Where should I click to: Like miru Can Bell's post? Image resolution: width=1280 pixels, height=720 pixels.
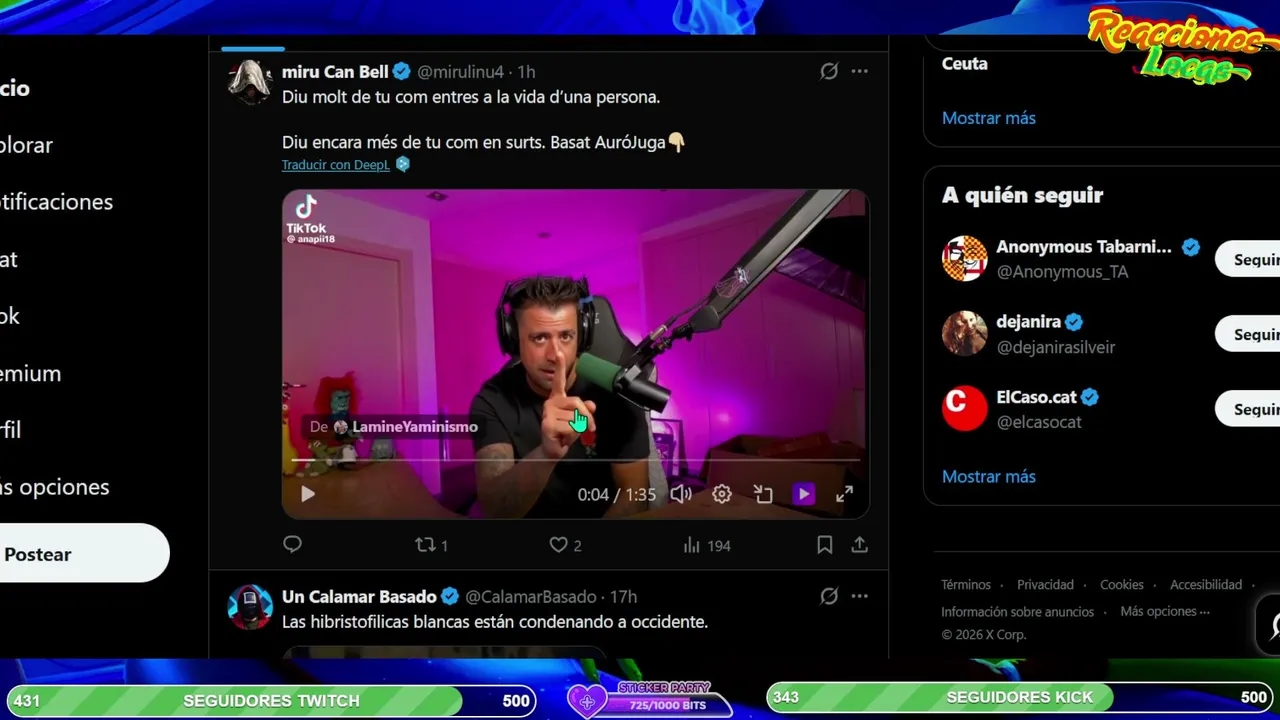point(565,545)
